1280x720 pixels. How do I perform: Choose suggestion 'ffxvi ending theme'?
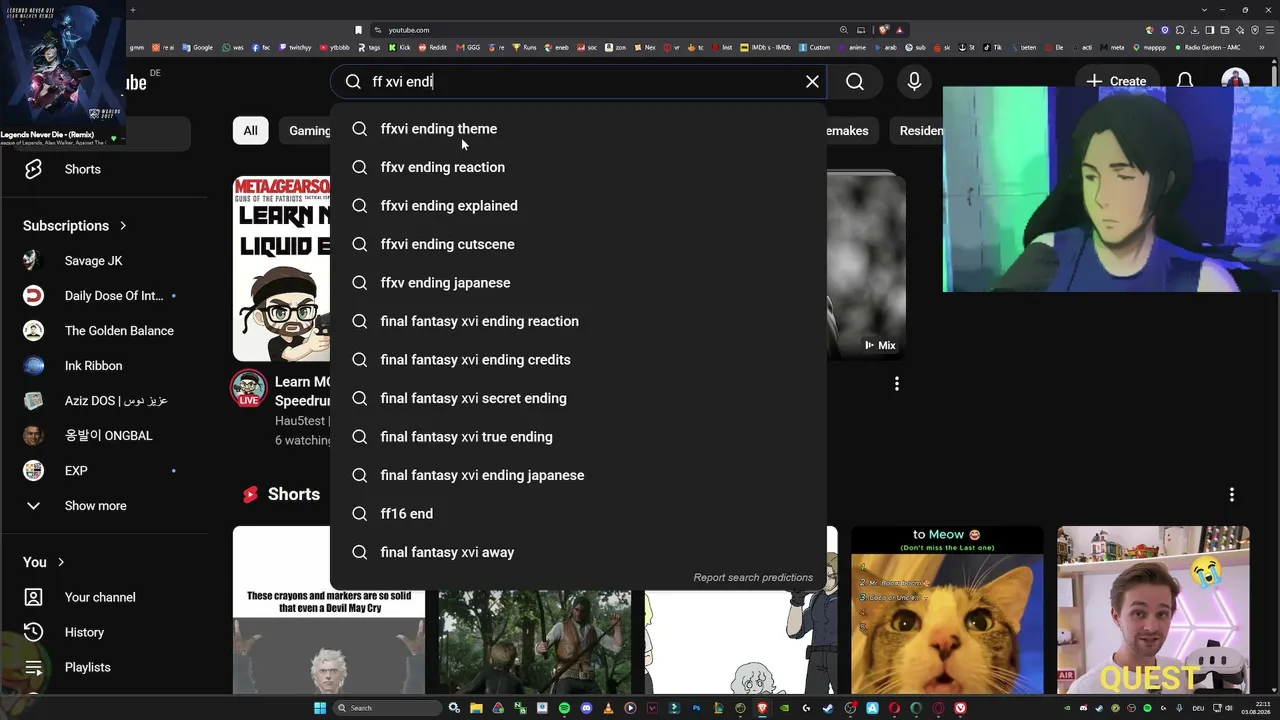click(x=578, y=129)
